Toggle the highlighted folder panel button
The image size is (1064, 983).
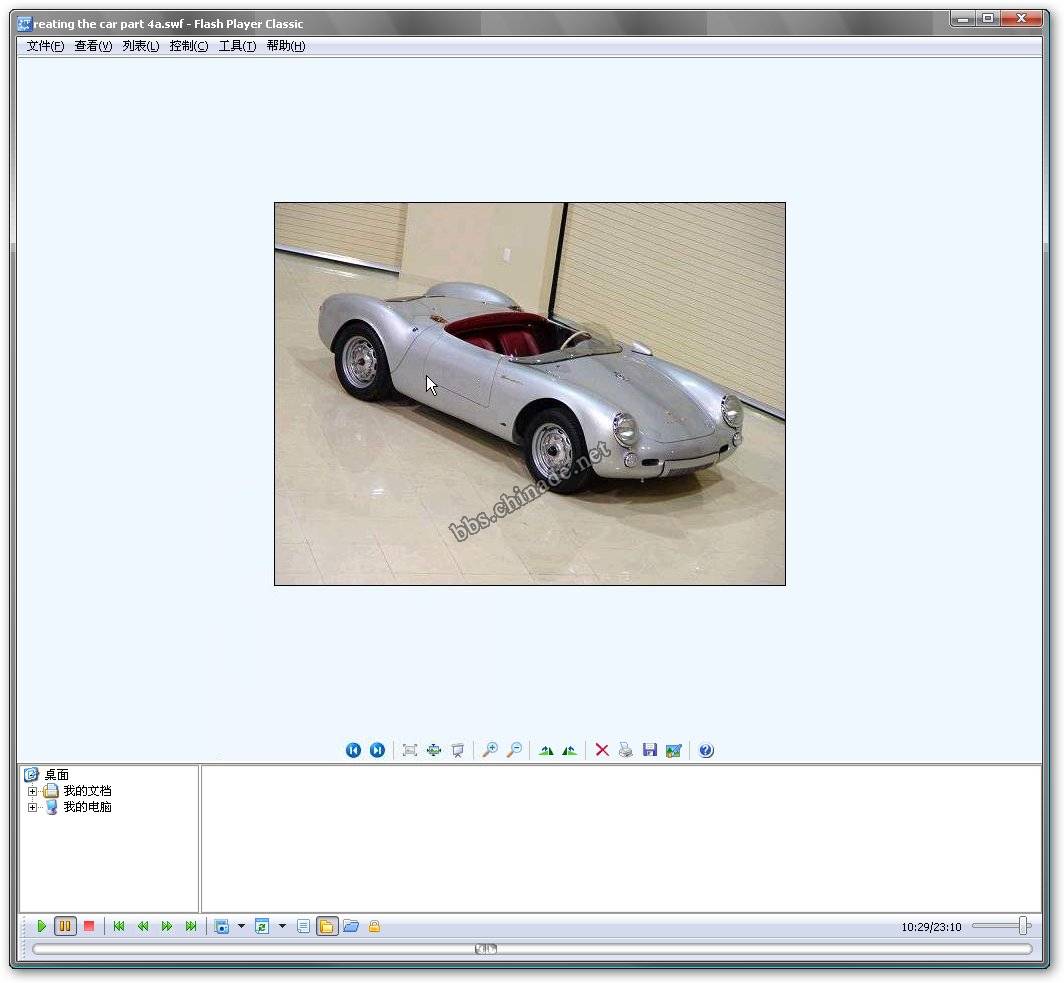click(327, 927)
